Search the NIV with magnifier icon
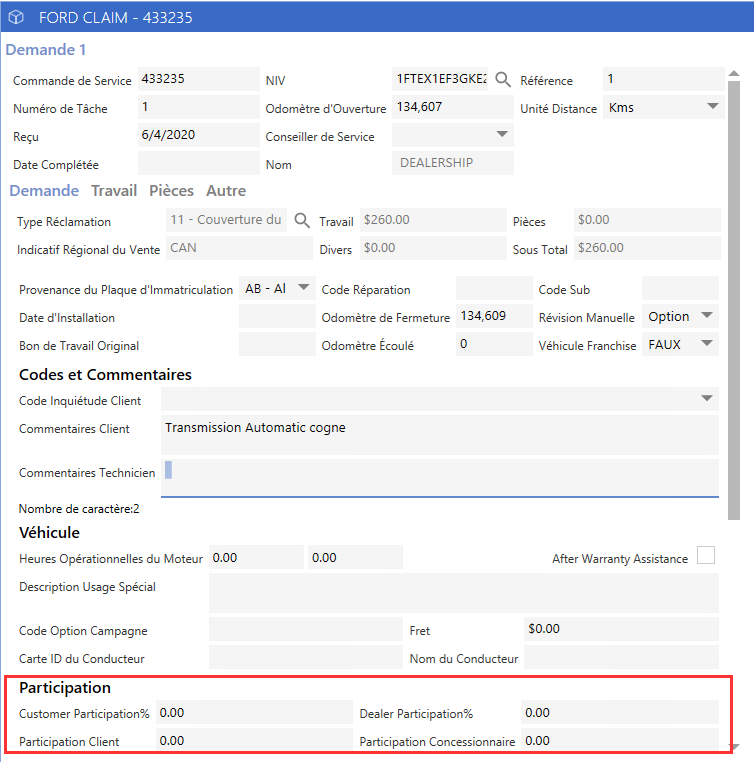754x762 pixels. coord(503,79)
